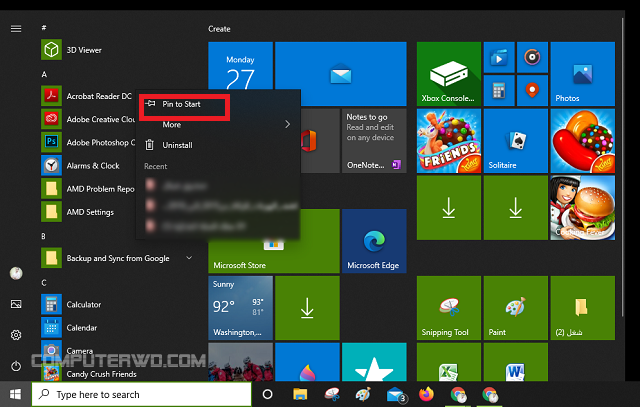
Task: Select Uninstall from context menu
Action: (x=218, y=145)
